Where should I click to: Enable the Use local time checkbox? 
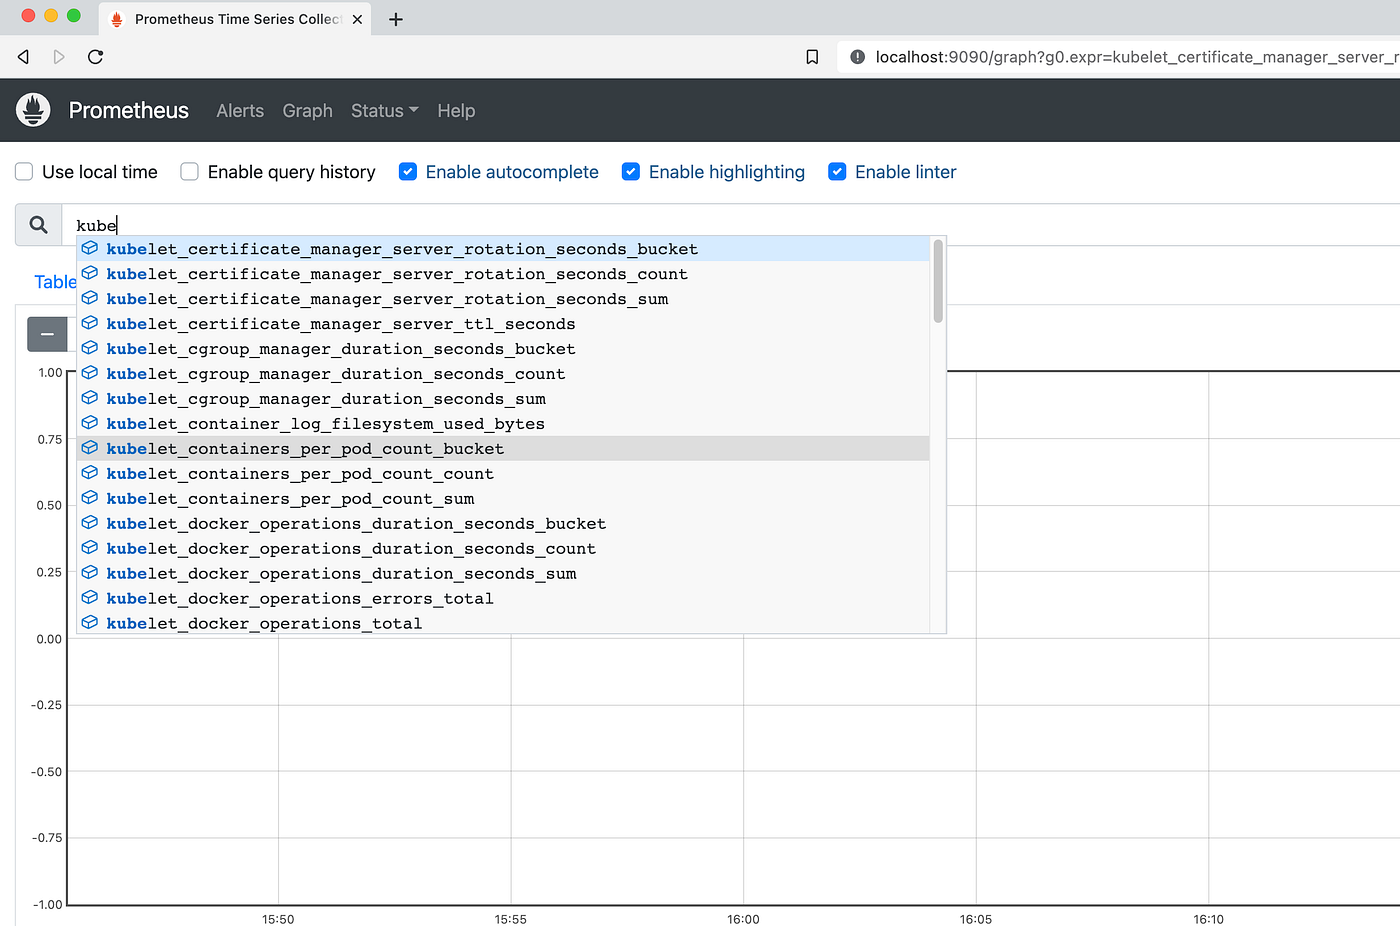(x=24, y=172)
